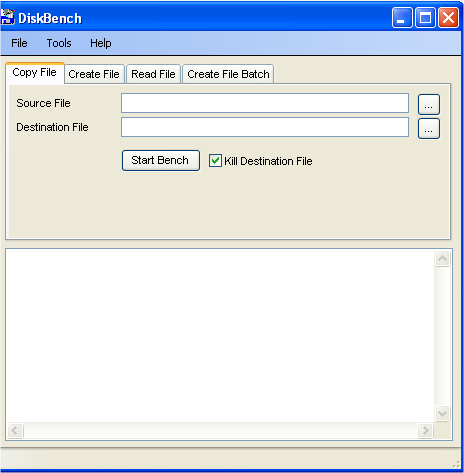Viewport: 464px width, 473px height.
Task: Click the DiskBench app icon in title bar
Action: click(x=7, y=17)
